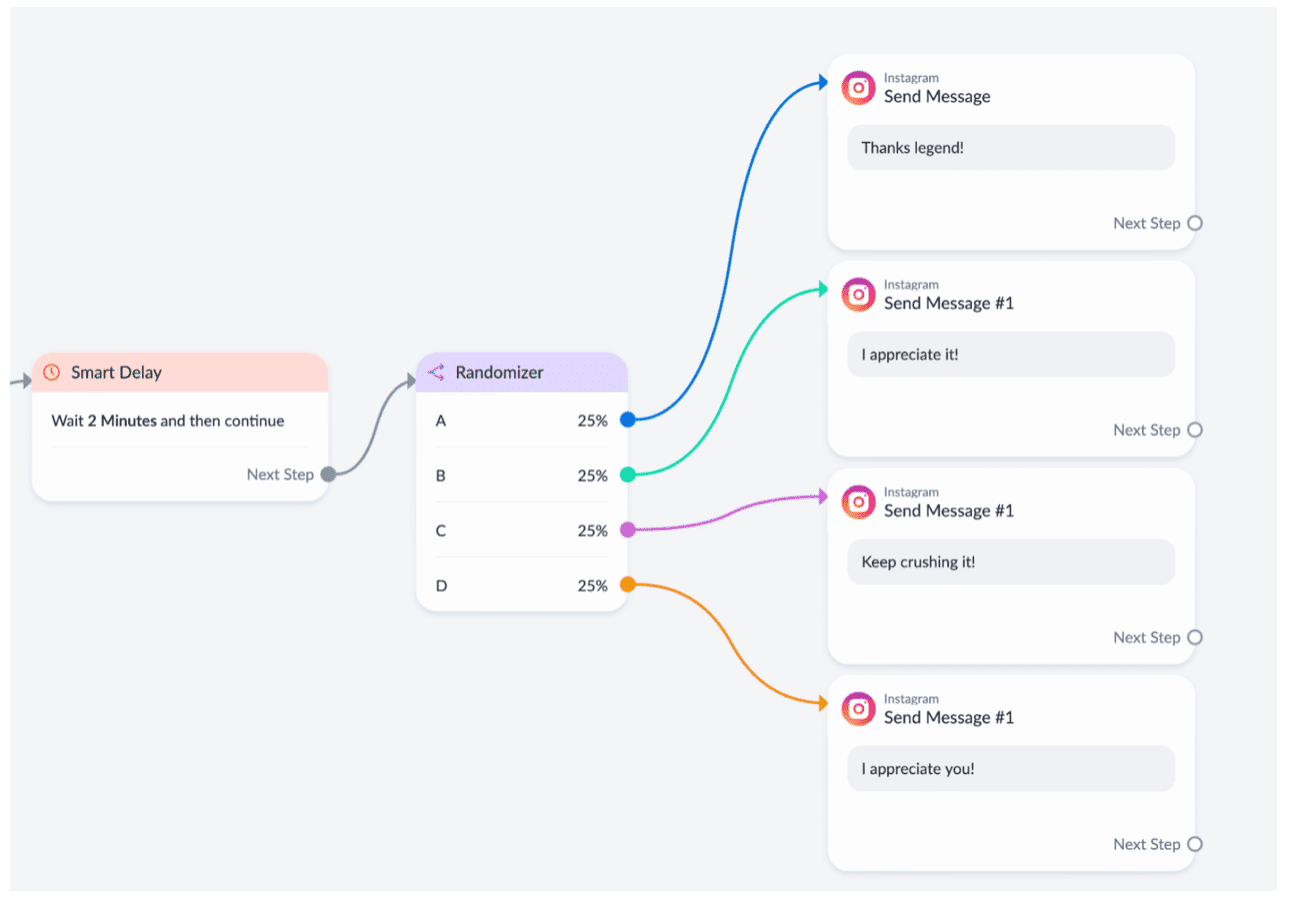Screen dimensions: 1292x902
Task: Click the Randomizer split-arrows icon
Action: (436, 372)
